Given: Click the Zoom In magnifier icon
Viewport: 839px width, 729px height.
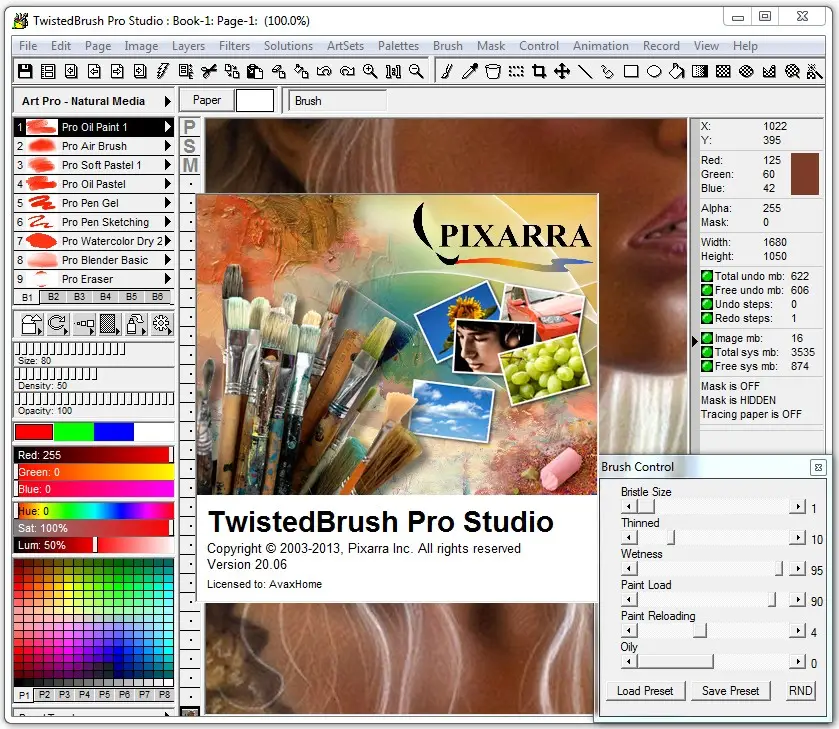Looking at the screenshot, I should [370, 71].
